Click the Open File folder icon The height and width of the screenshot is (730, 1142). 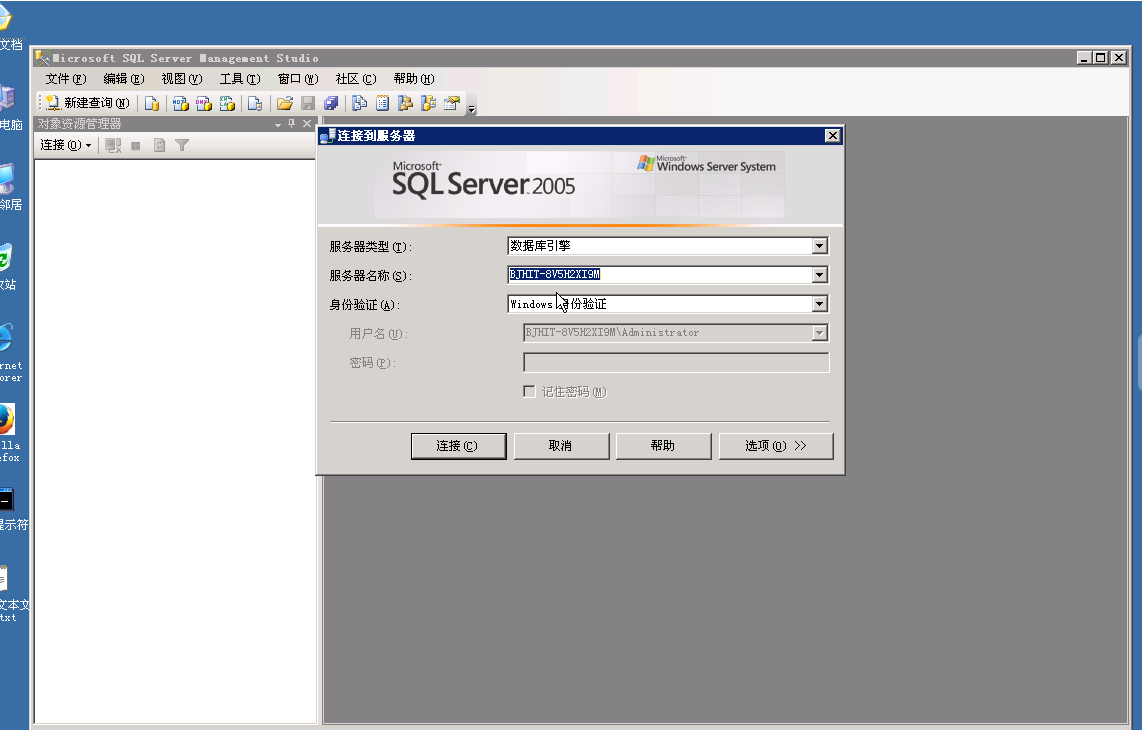coord(285,103)
